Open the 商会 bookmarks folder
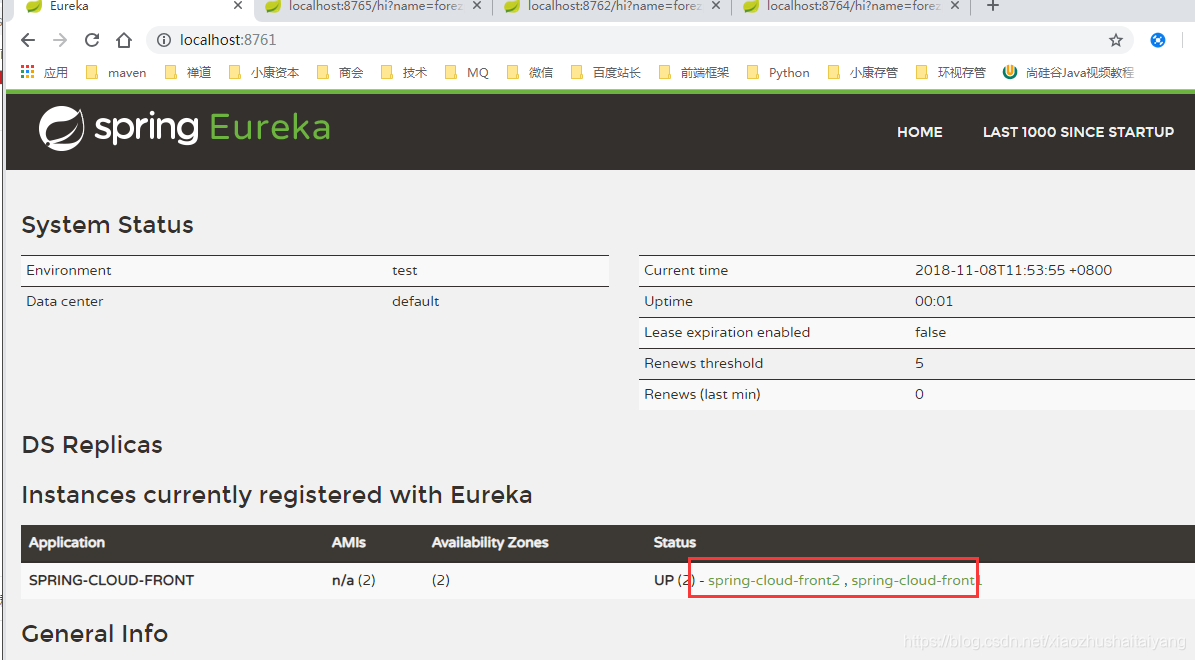Viewport: 1195px width, 660px height. click(340, 72)
